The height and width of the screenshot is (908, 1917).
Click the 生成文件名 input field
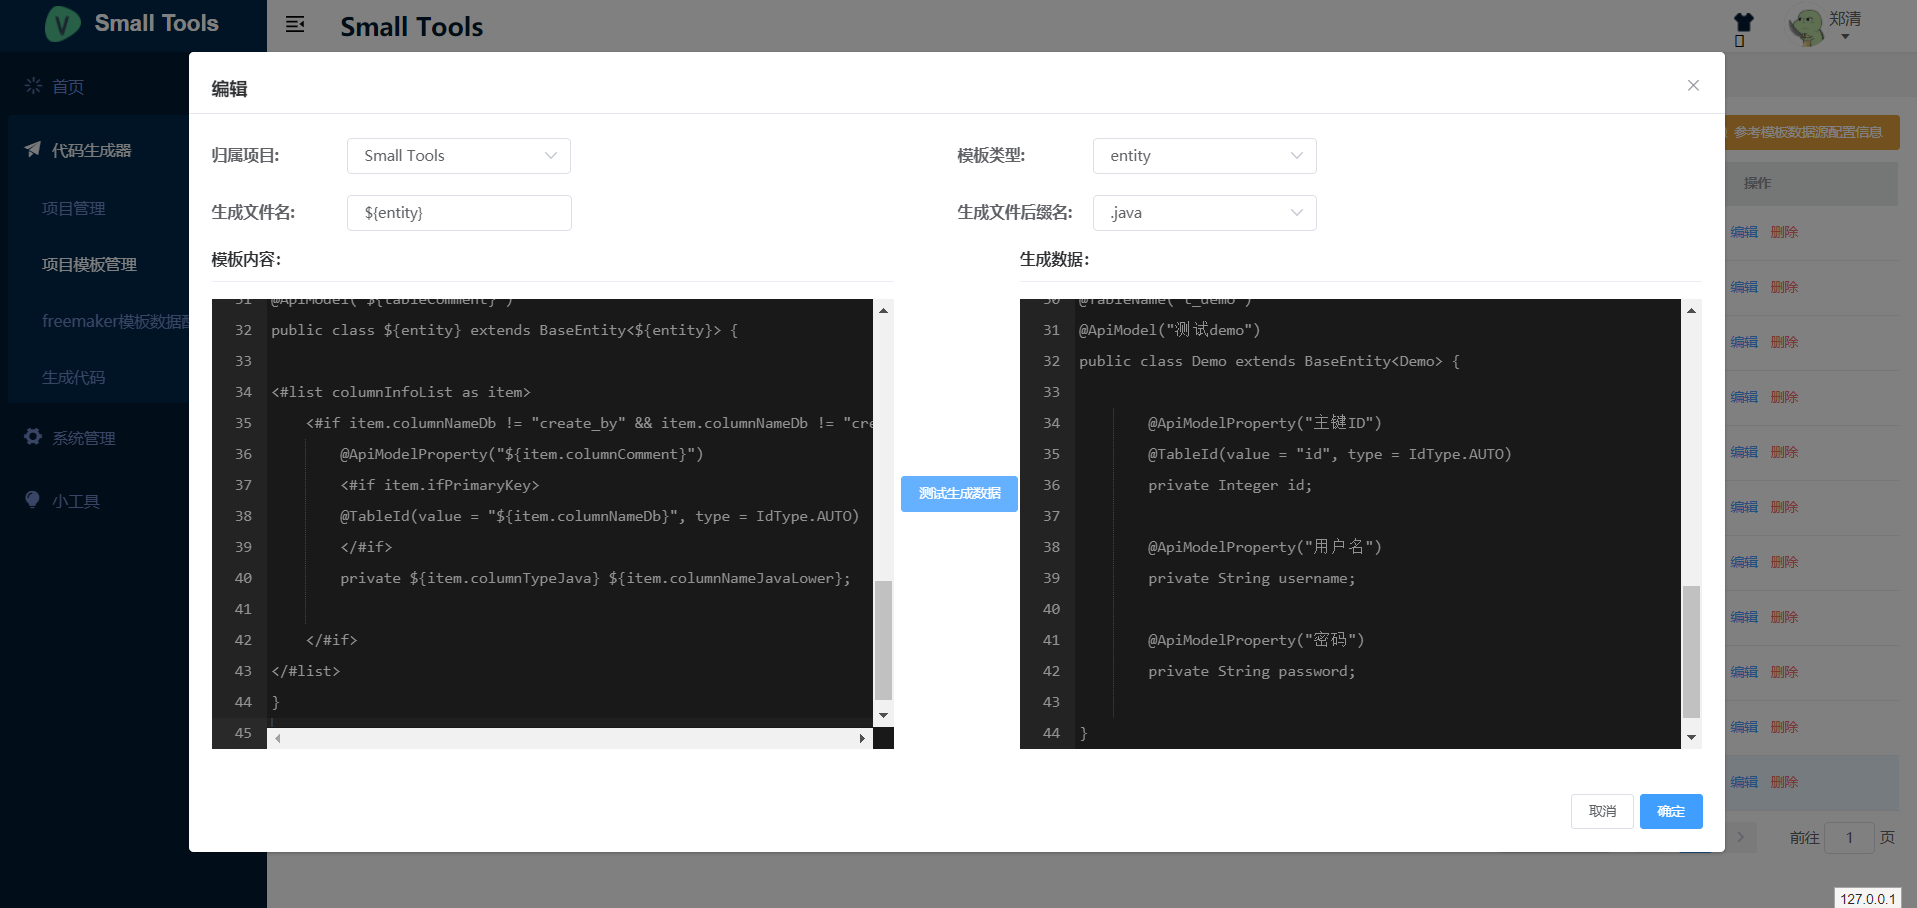click(x=459, y=213)
